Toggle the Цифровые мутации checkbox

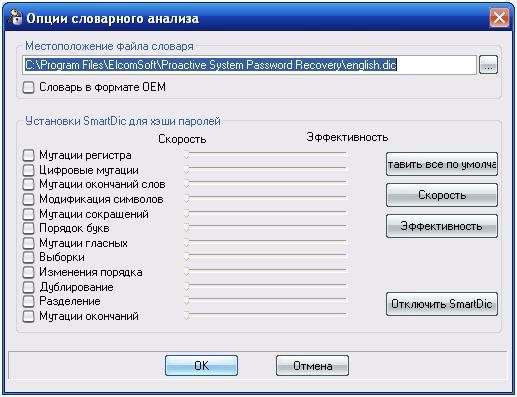click(x=28, y=170)
